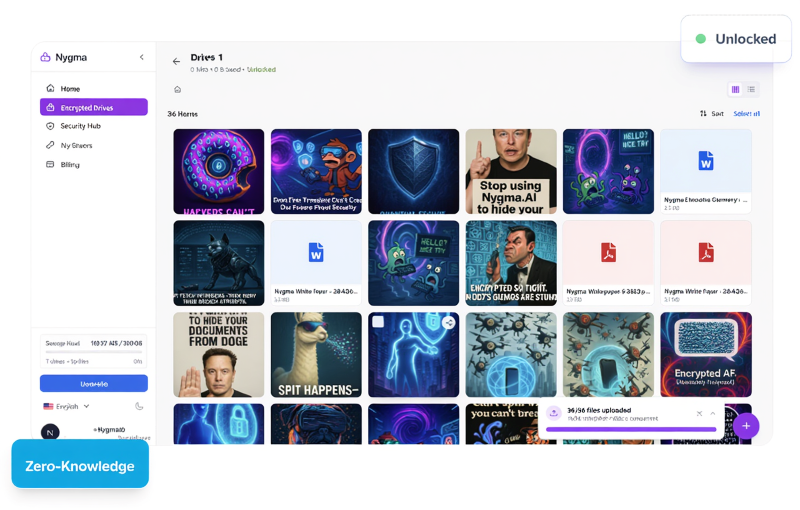Toggle dark mode with moon icon

coord(139,406)
